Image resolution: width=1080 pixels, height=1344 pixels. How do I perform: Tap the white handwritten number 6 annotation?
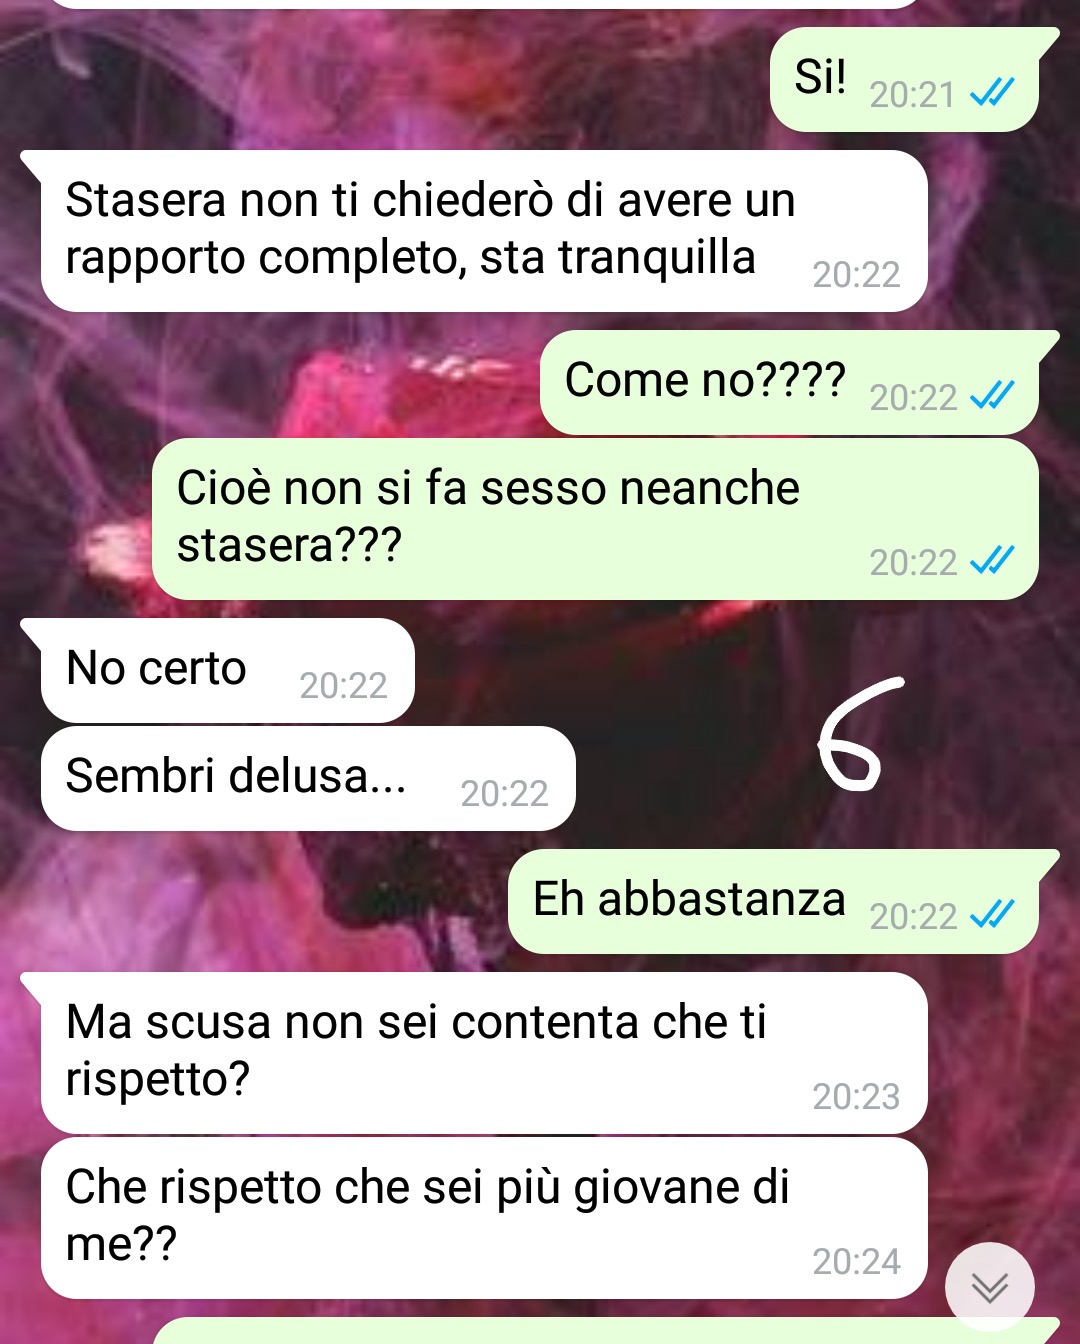858,732
